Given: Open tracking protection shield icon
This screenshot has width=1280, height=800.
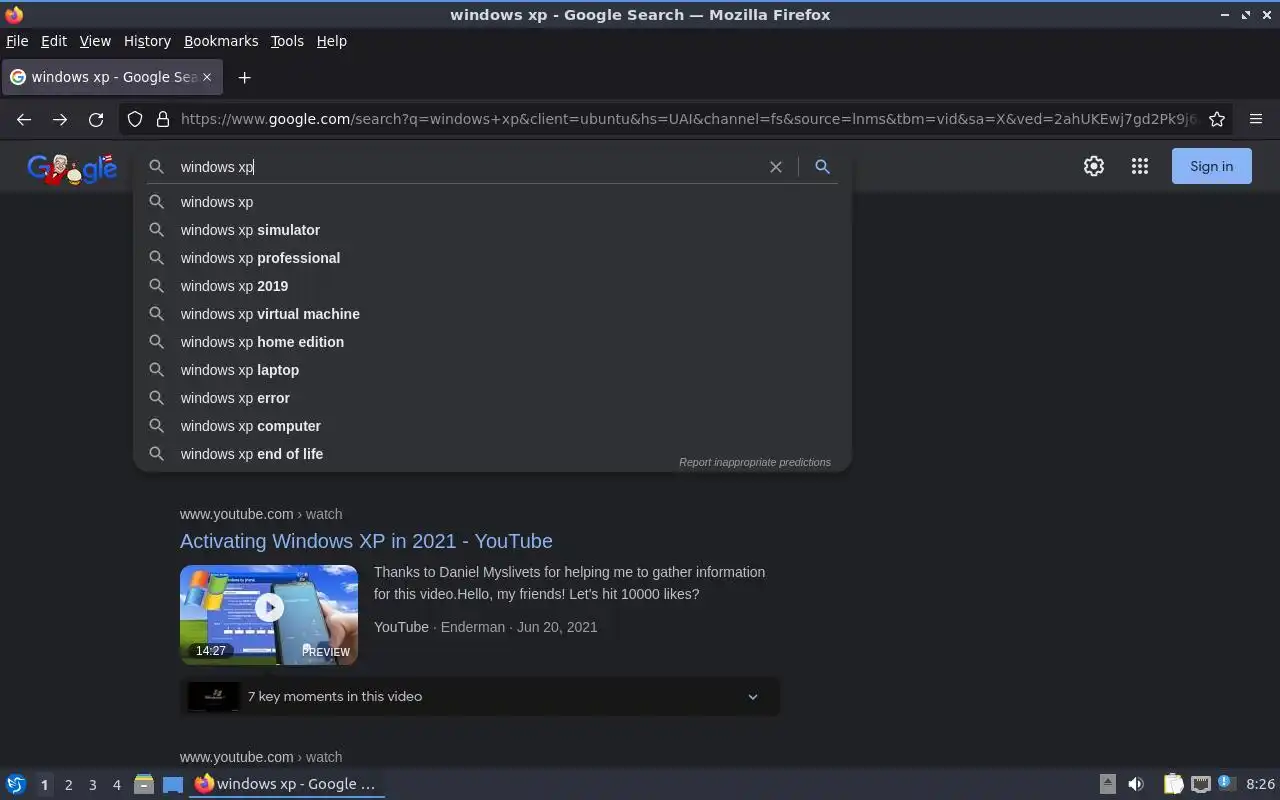Looking at the screenshot, I should [x=135, y=119].
